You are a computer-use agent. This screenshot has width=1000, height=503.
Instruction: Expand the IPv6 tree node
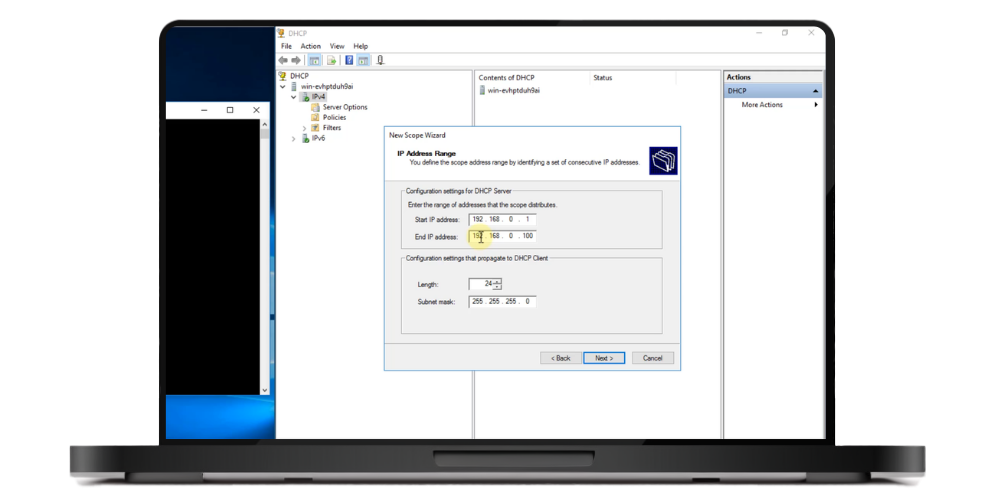[x=293, y=138]
